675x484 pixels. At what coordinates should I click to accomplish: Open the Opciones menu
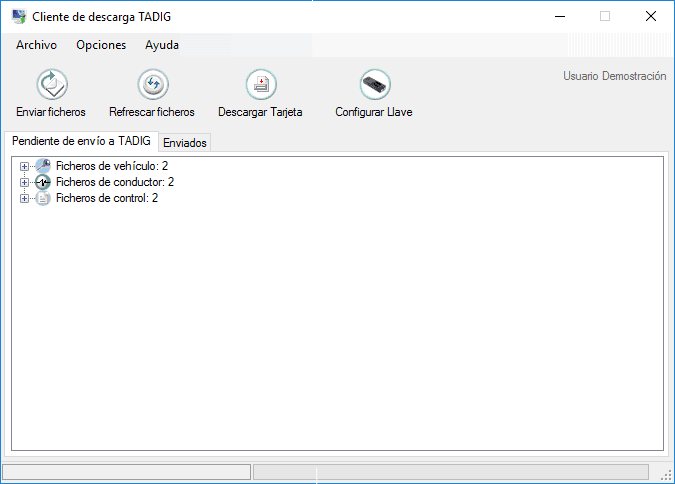(101, 45)
